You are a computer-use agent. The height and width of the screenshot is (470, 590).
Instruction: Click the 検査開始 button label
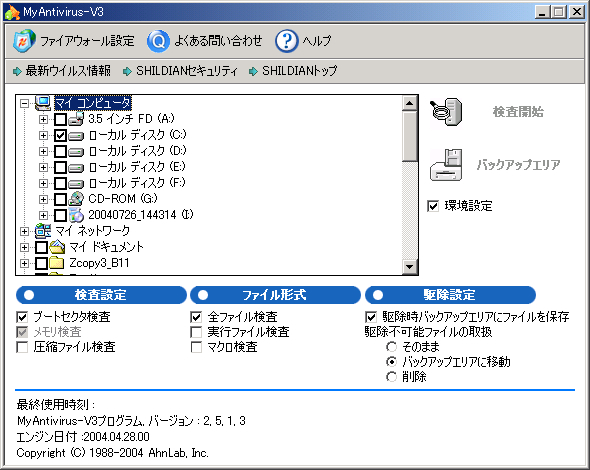click(x=518, y=112)
